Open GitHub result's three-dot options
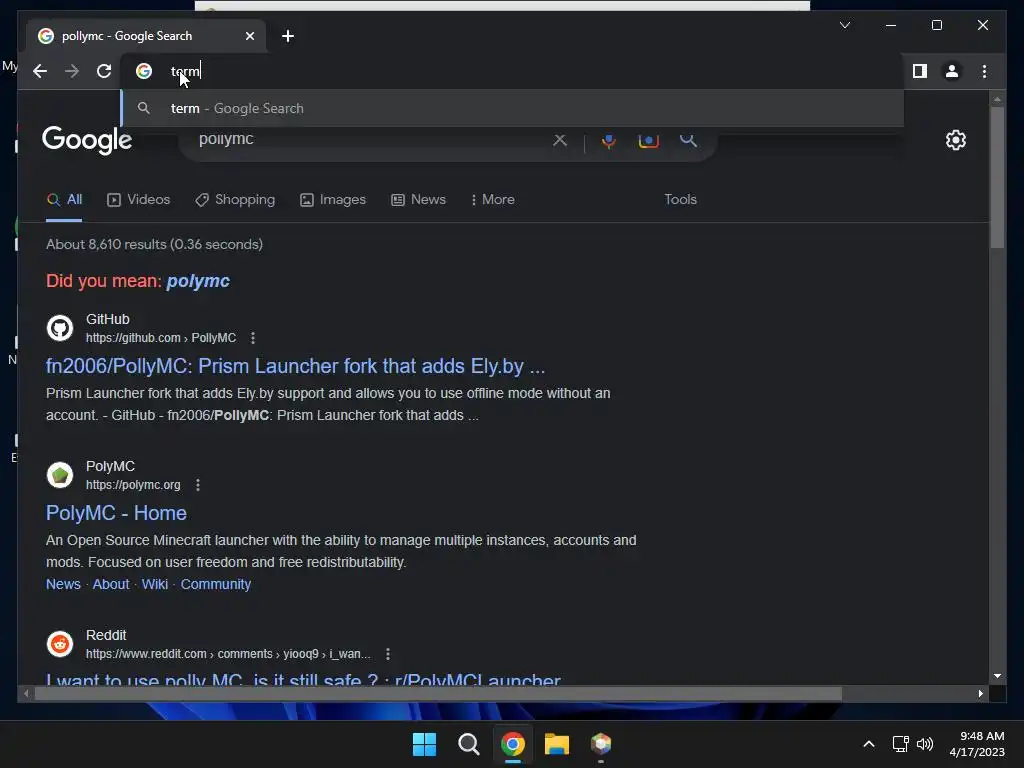Viewport: 1024px width, 768px height. (x=253, y=338)
